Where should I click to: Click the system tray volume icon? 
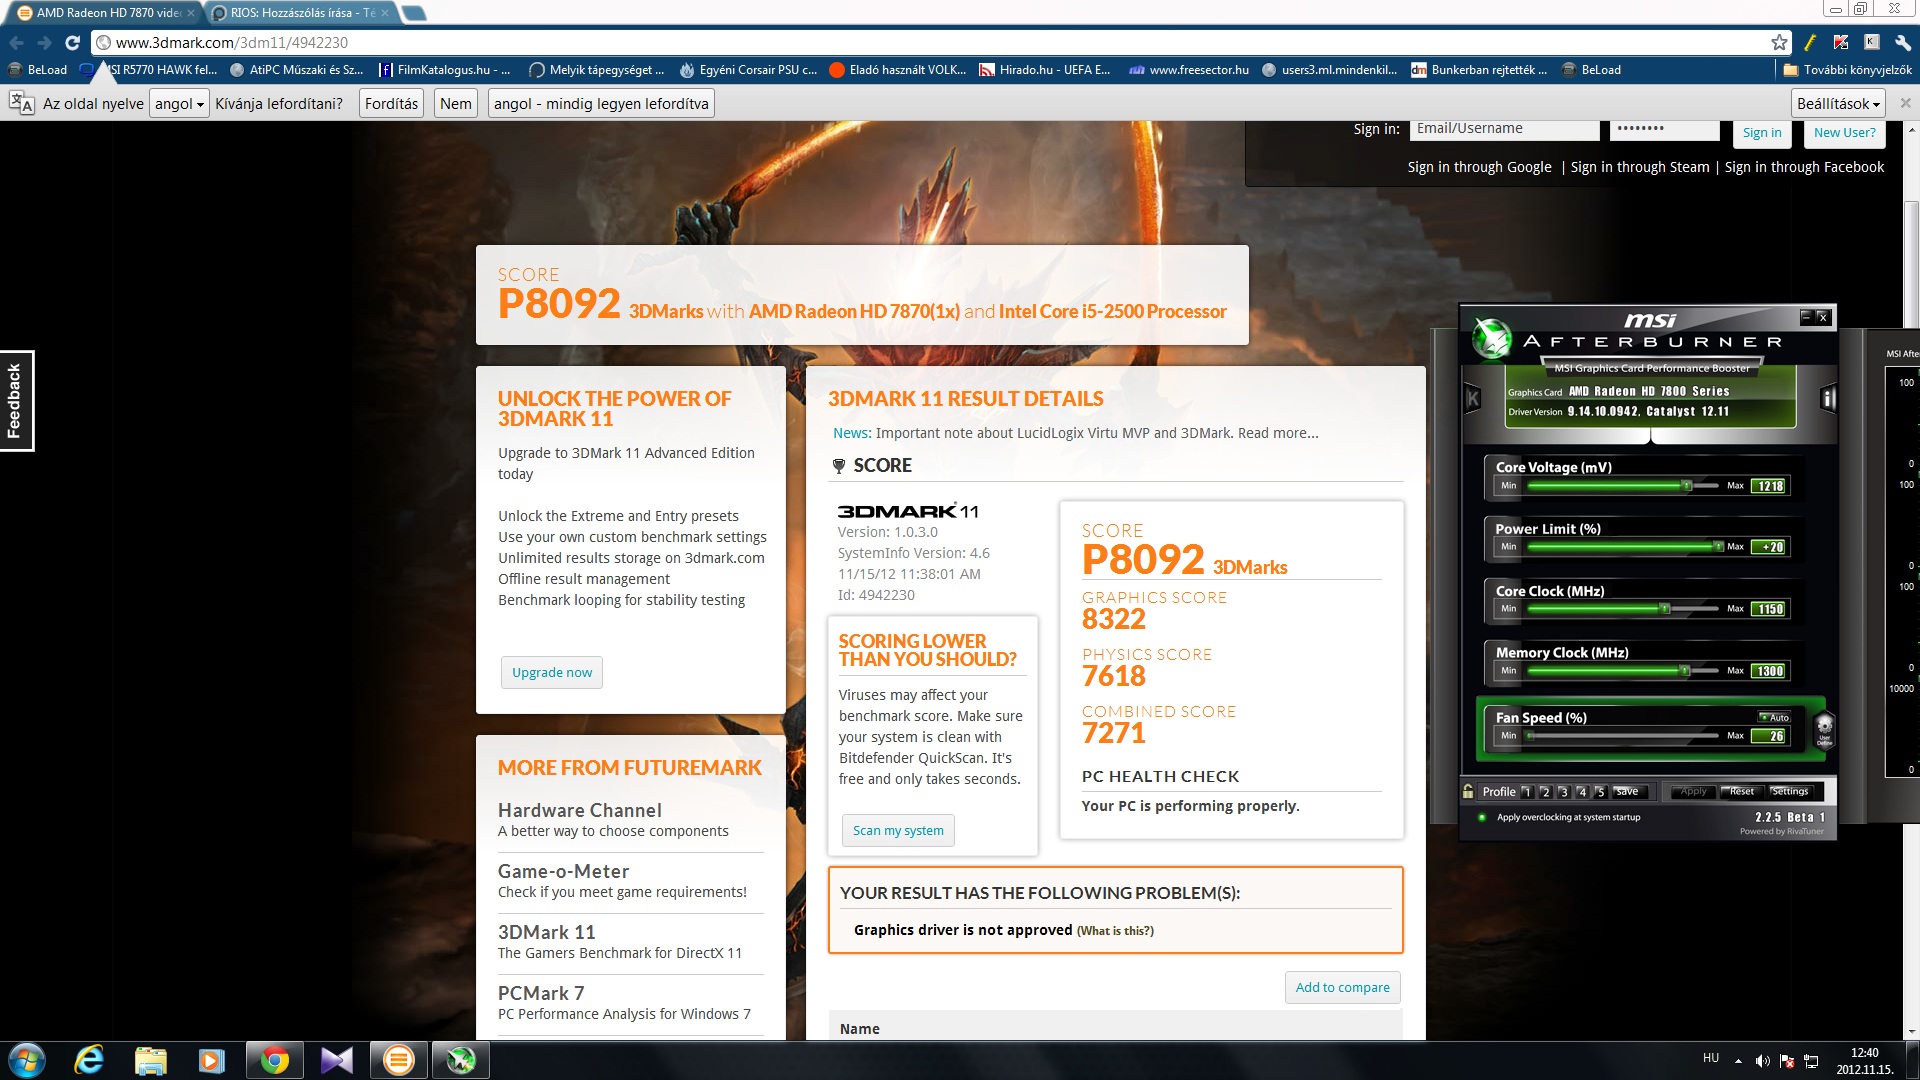(x=1762, y=1061)
